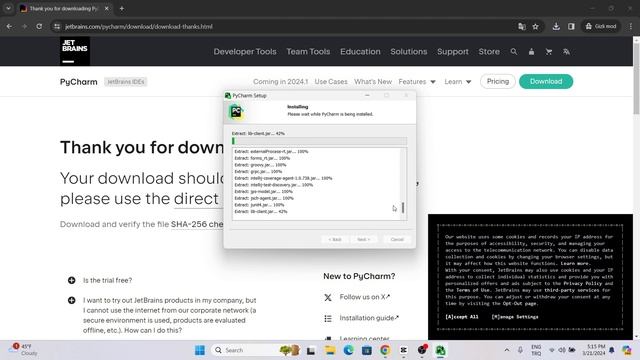The image size is (640, 360).
Task: Click the 'direct' link in download text
Action: (x=196, y=199)
